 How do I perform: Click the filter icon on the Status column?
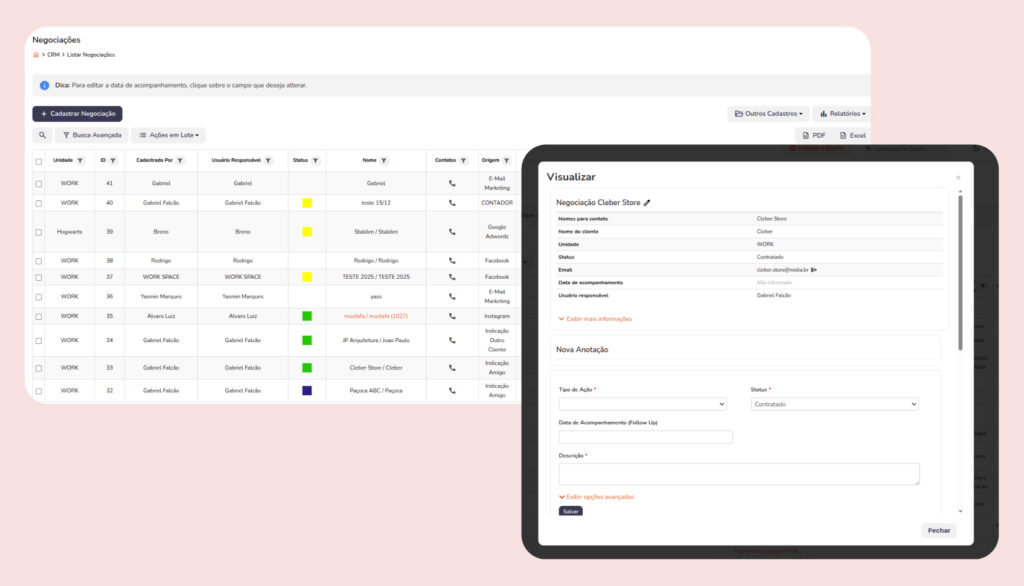pyautogui.click(x=315, y=161)
